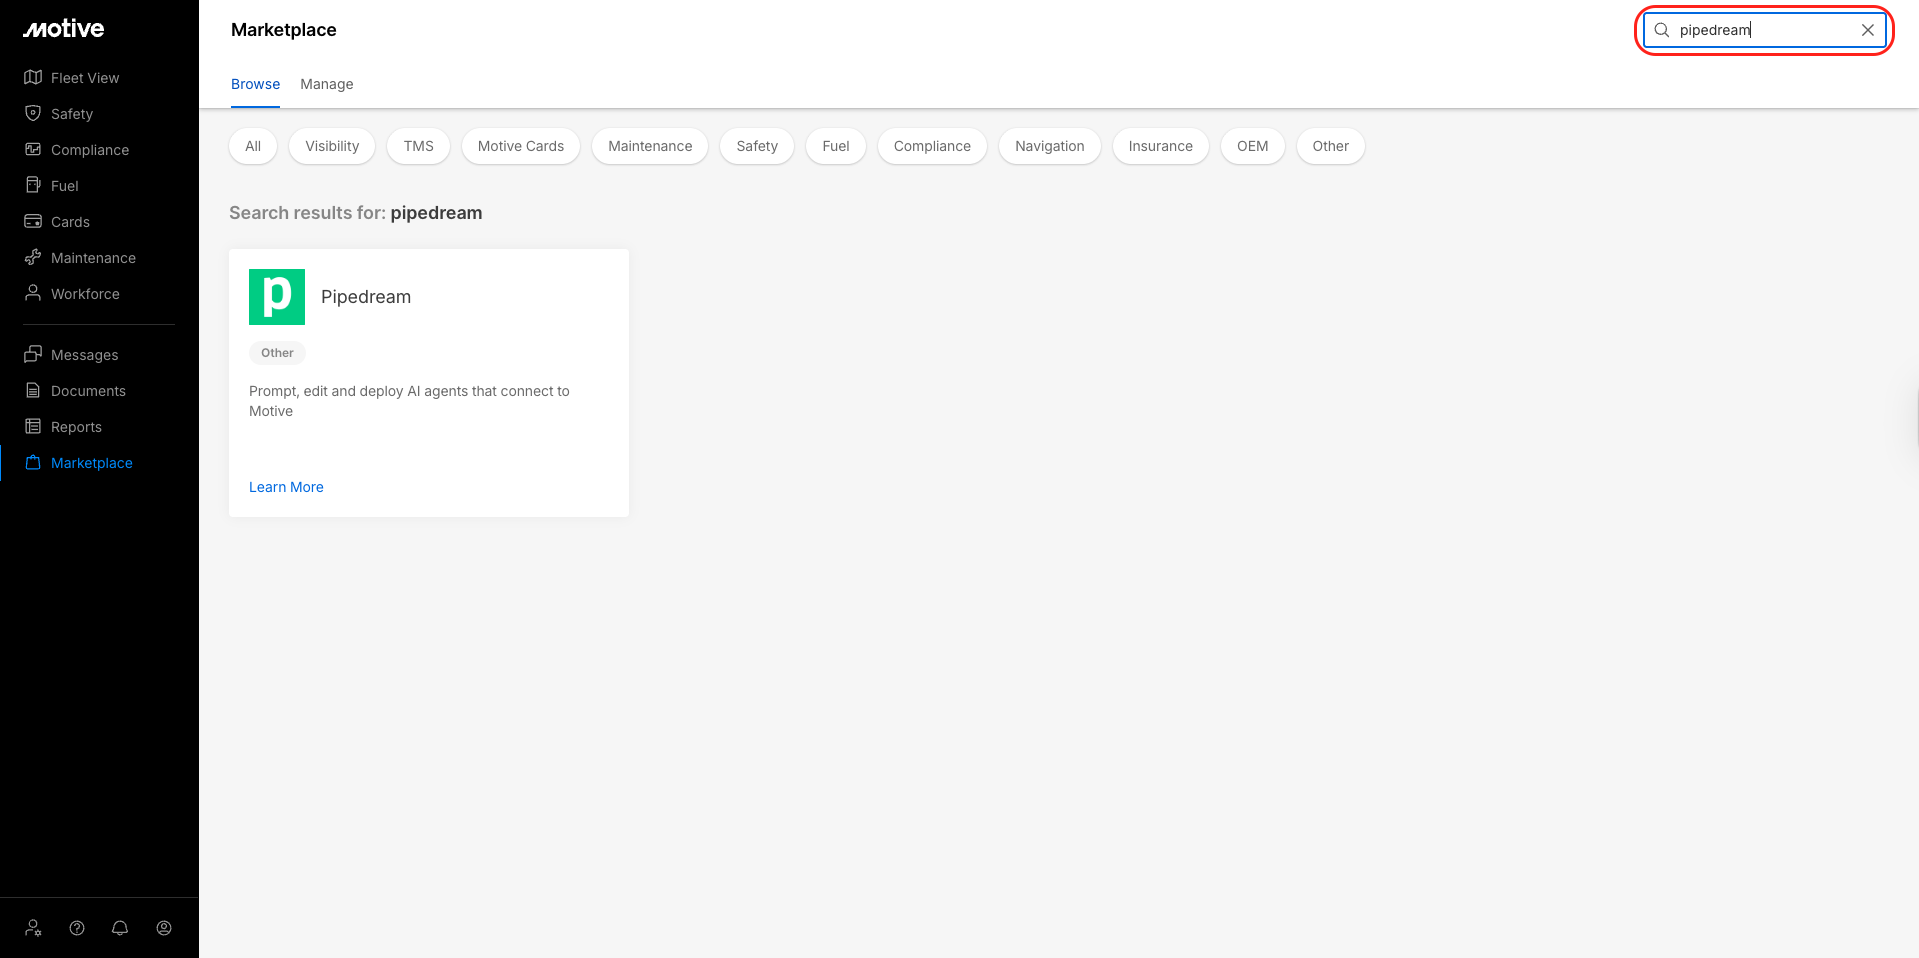Select the Browse tab
1919x958 pixels.
coord(255,84)
